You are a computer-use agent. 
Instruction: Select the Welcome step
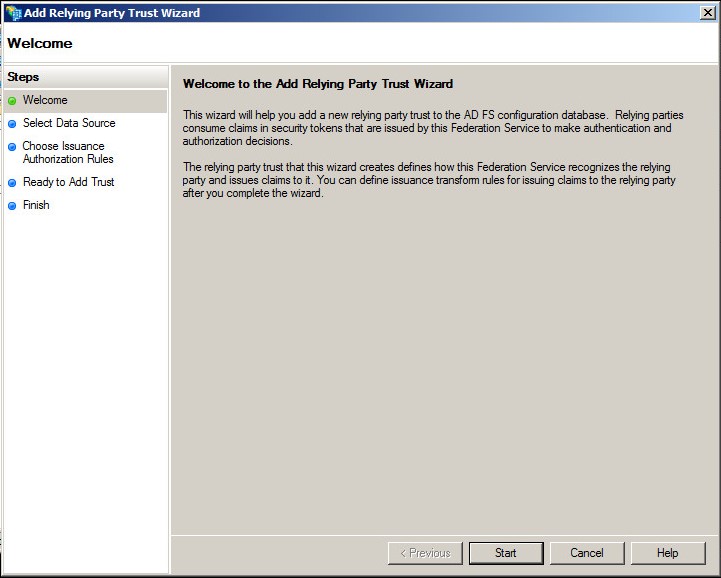(x=86, y=100)
